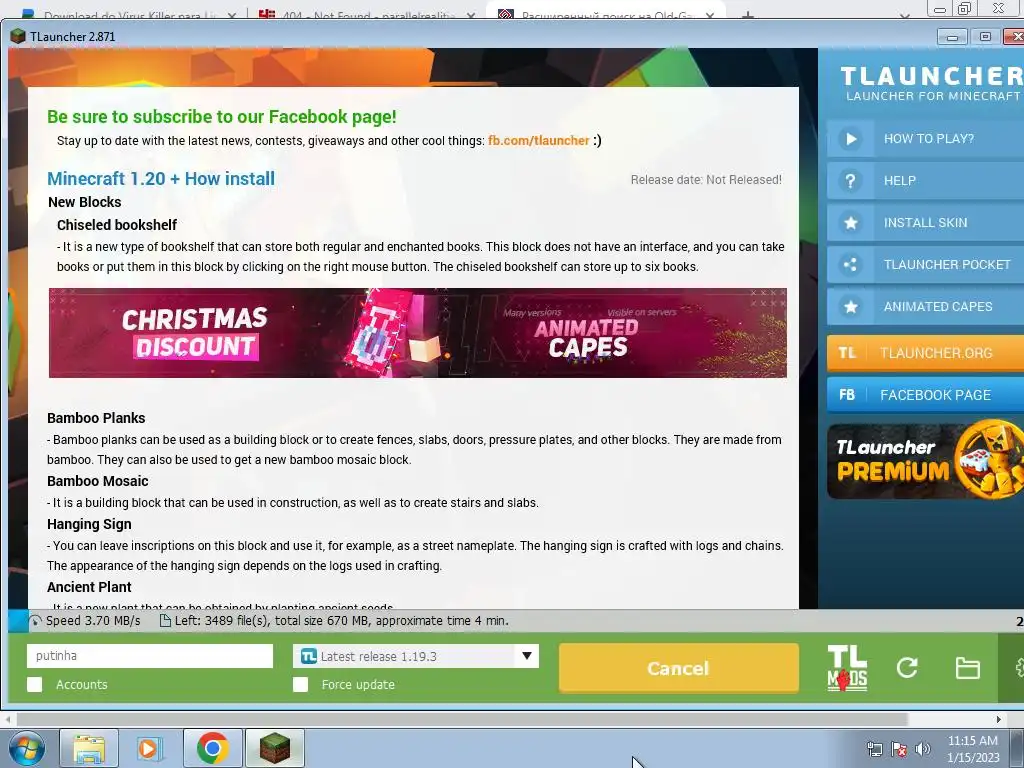Click the Bamboo Planks heading
The height and width of the screenshot is (768, 1024).
click(x=96, y=418)
